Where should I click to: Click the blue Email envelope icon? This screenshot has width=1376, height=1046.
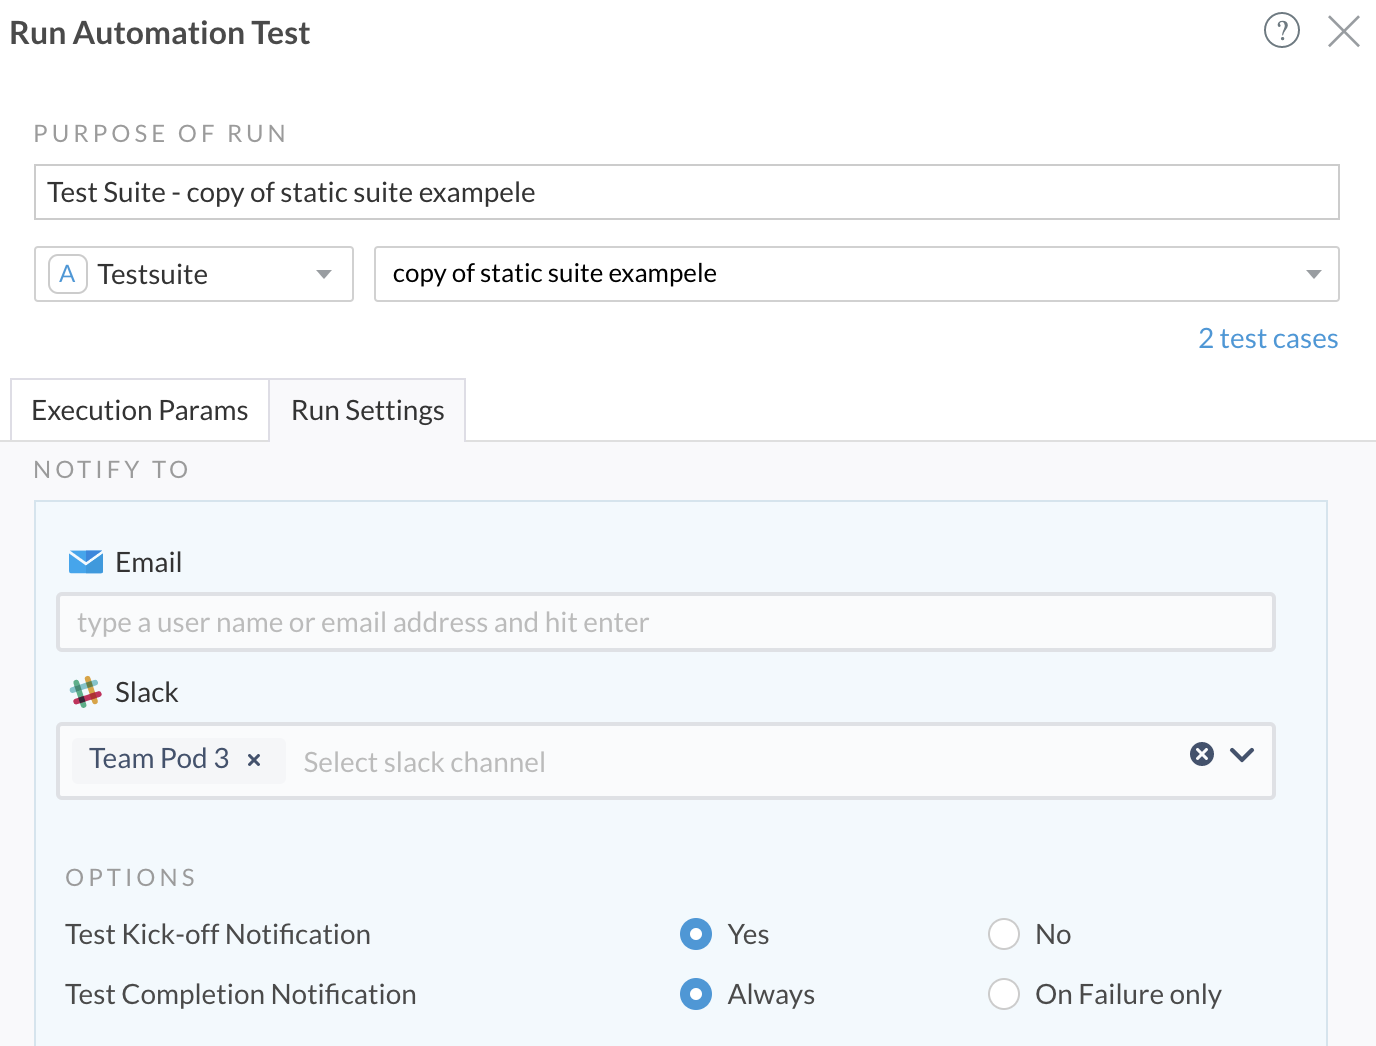(x=86, y=562)
